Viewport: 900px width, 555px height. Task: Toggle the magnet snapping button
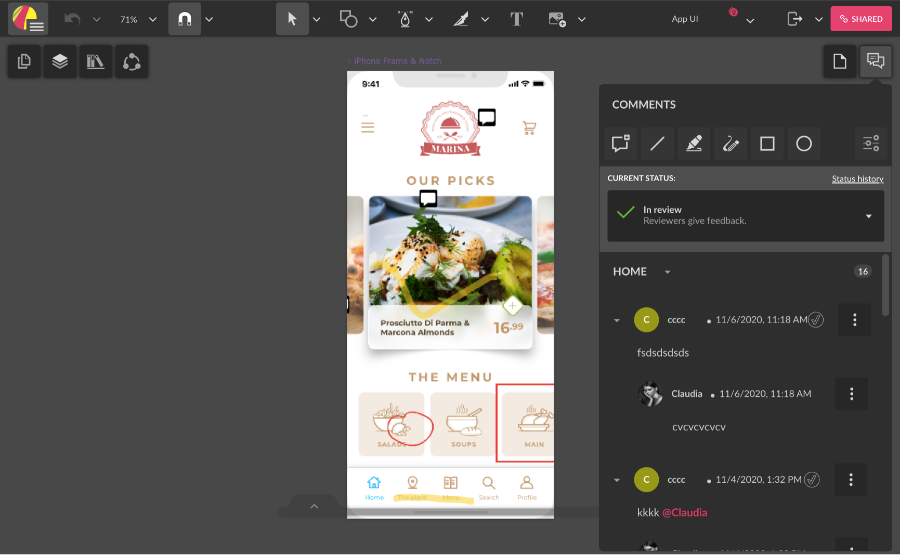pos(184,19)
